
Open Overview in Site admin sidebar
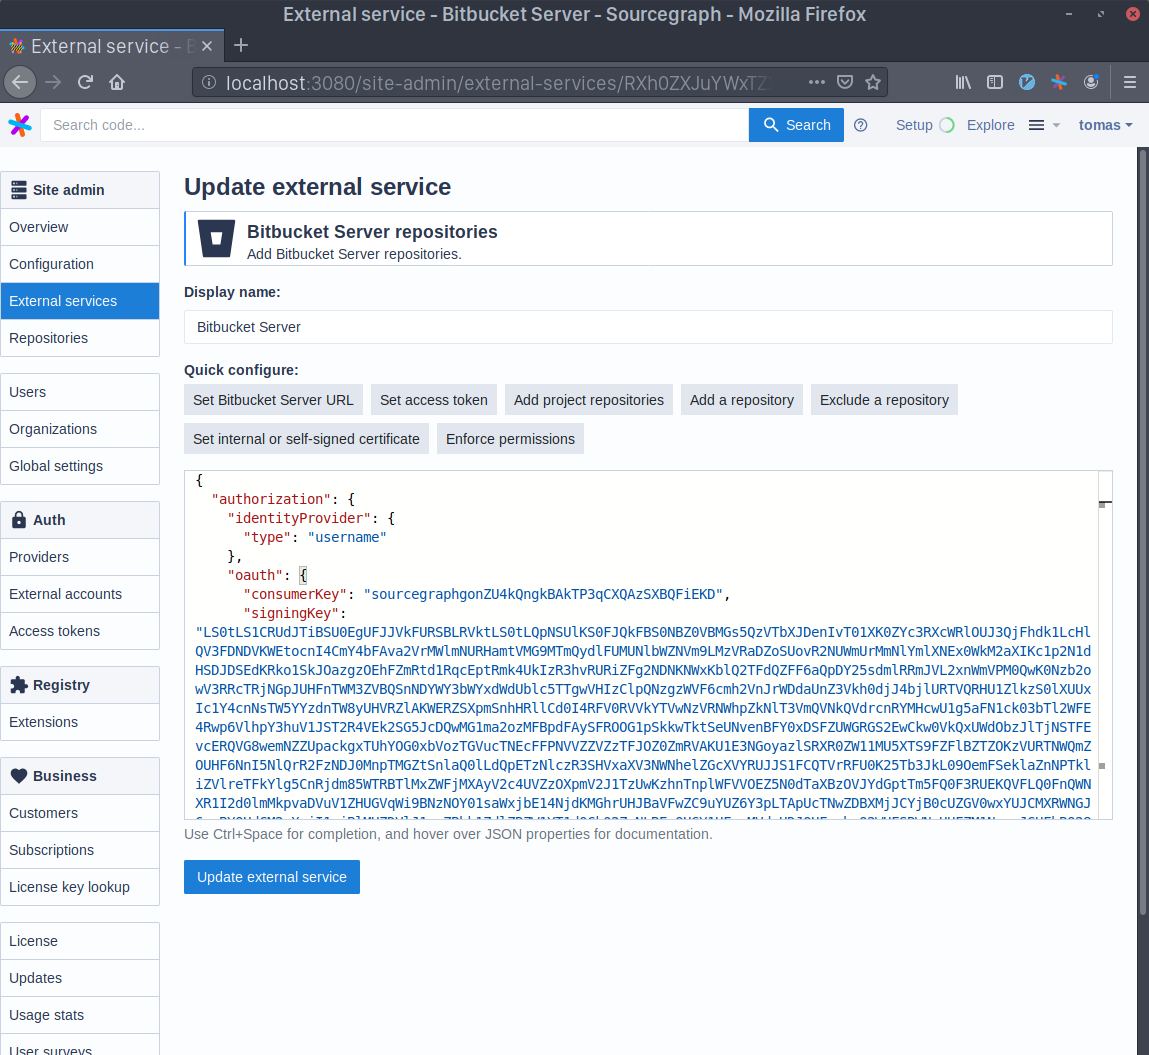(x=80, y=227)
